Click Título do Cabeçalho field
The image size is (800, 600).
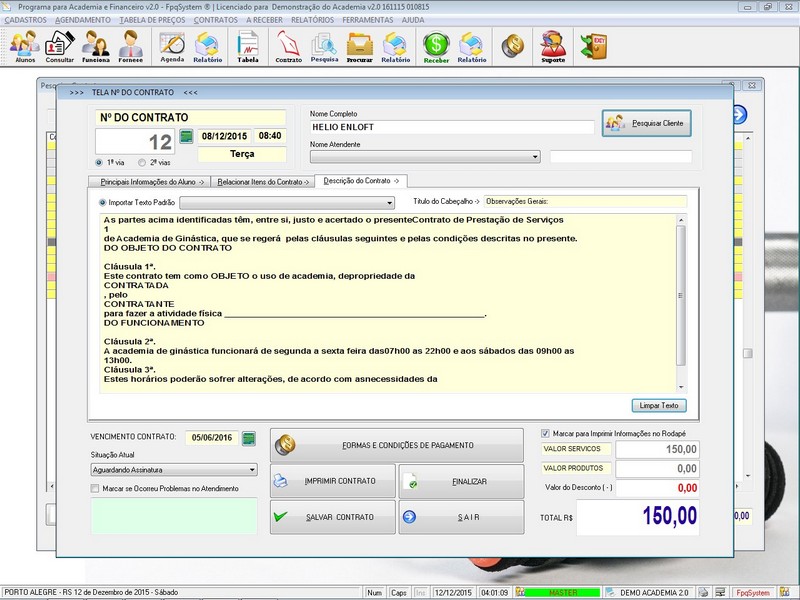[x=585, y=202]
